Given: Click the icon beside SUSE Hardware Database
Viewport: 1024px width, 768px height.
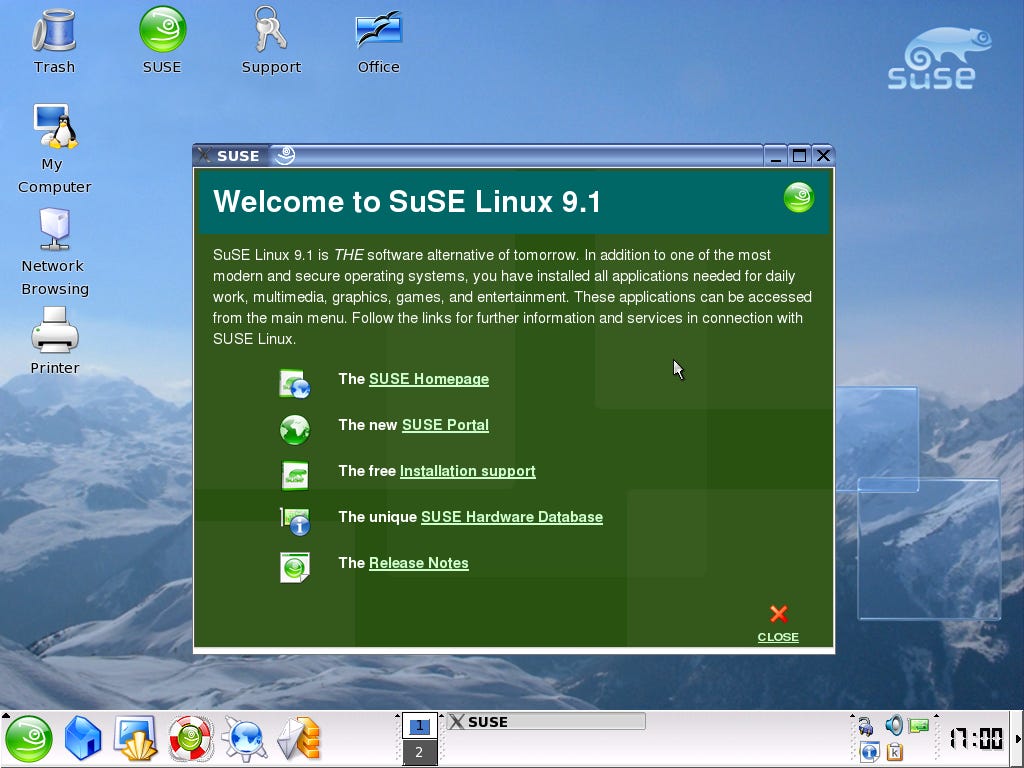Looking at the screenshot, I should 295,521.
